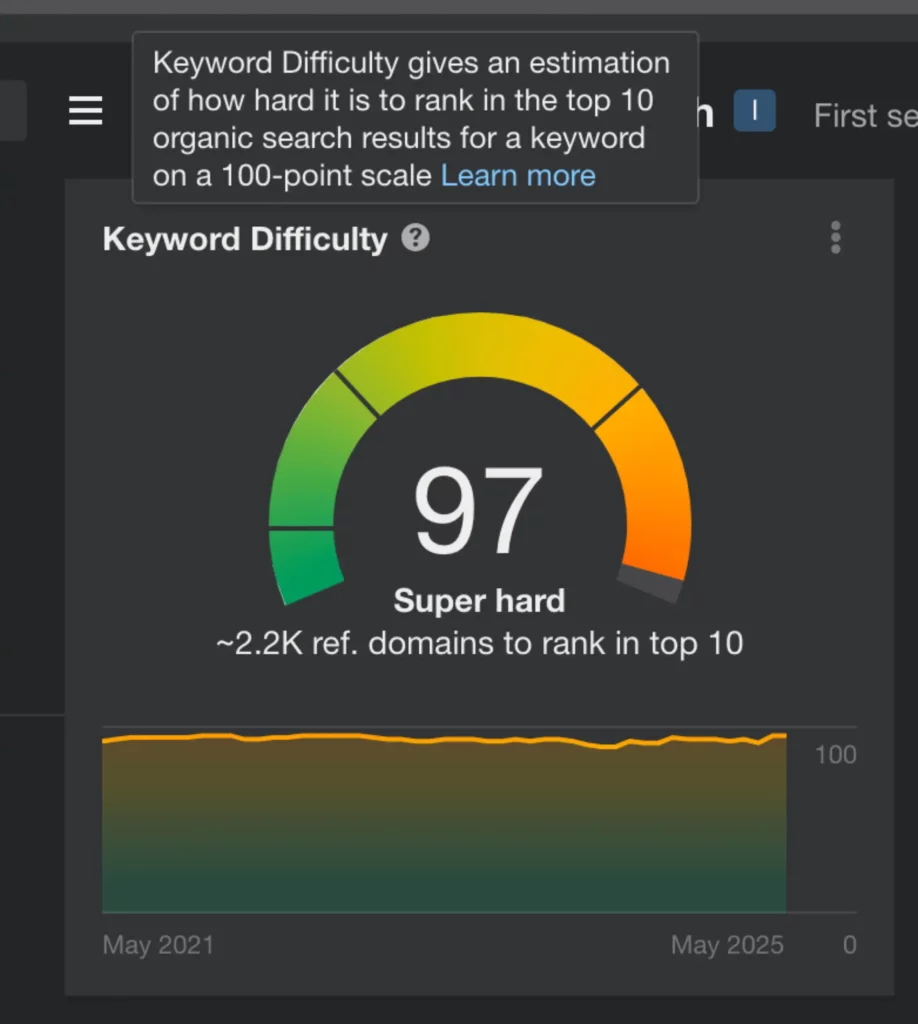918x1024 pixels.
Task: Click the May 2021 axis label
Action: point(158,945)
